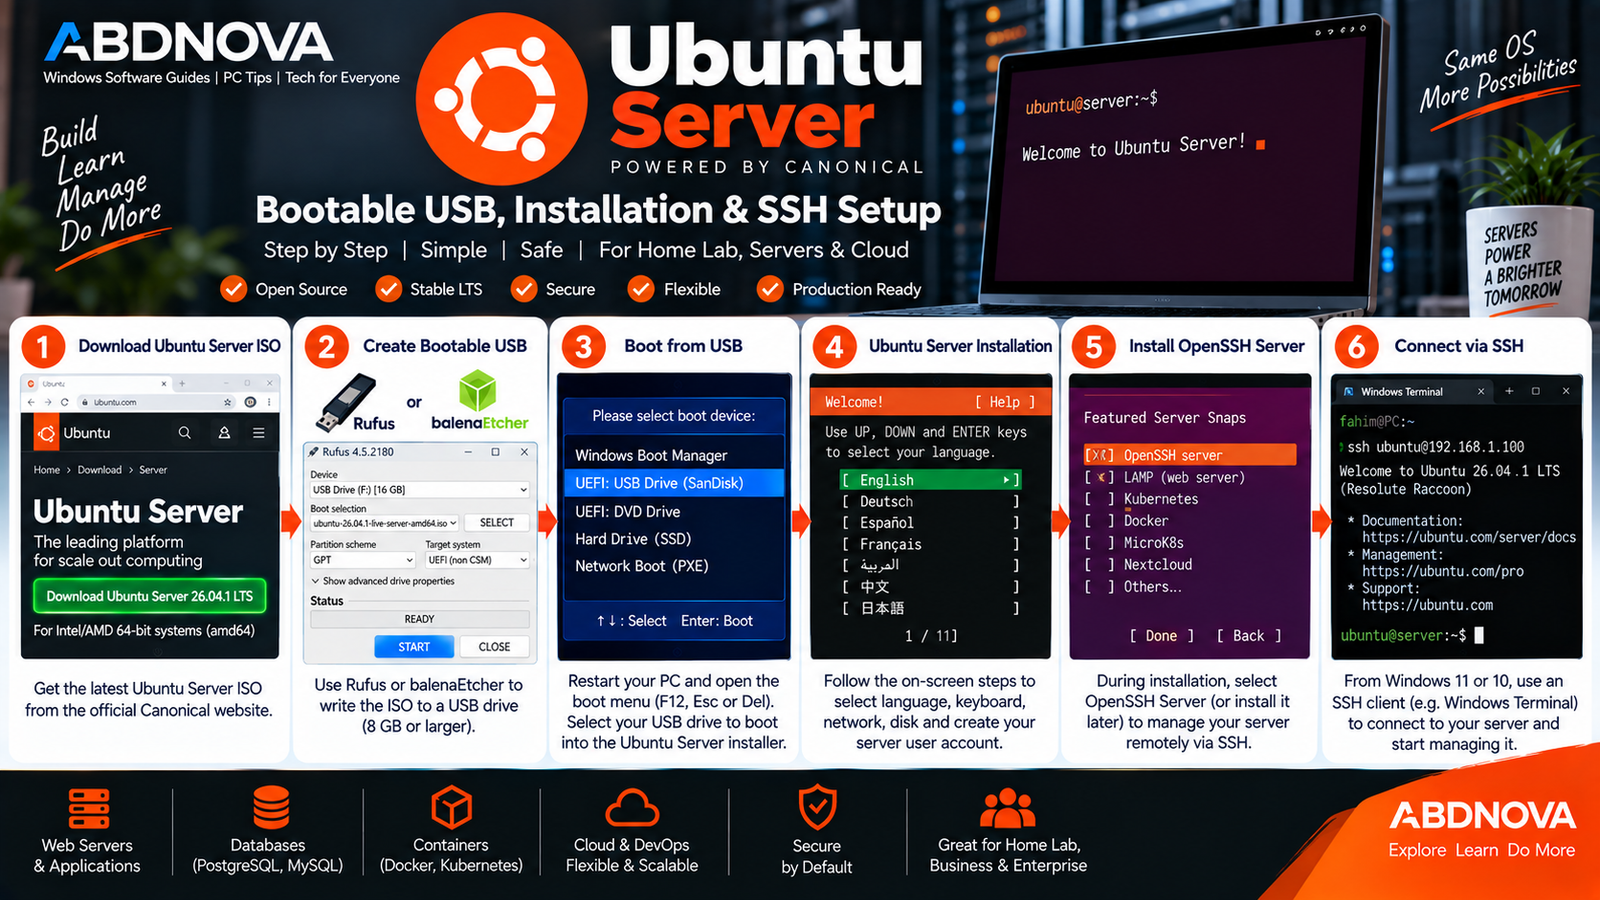Screen dimensions: 1600x900
Task: Open the Ubuntu site hamburger menu
Action: point(259,433)
